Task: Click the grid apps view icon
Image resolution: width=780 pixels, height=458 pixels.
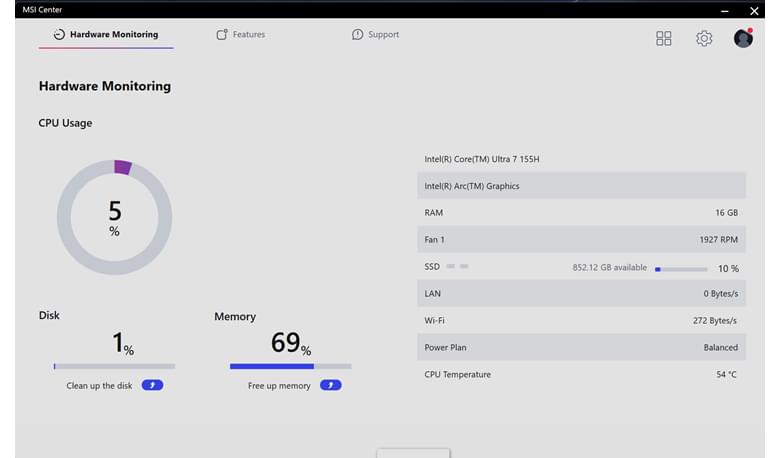Action: tap(664, 38)
